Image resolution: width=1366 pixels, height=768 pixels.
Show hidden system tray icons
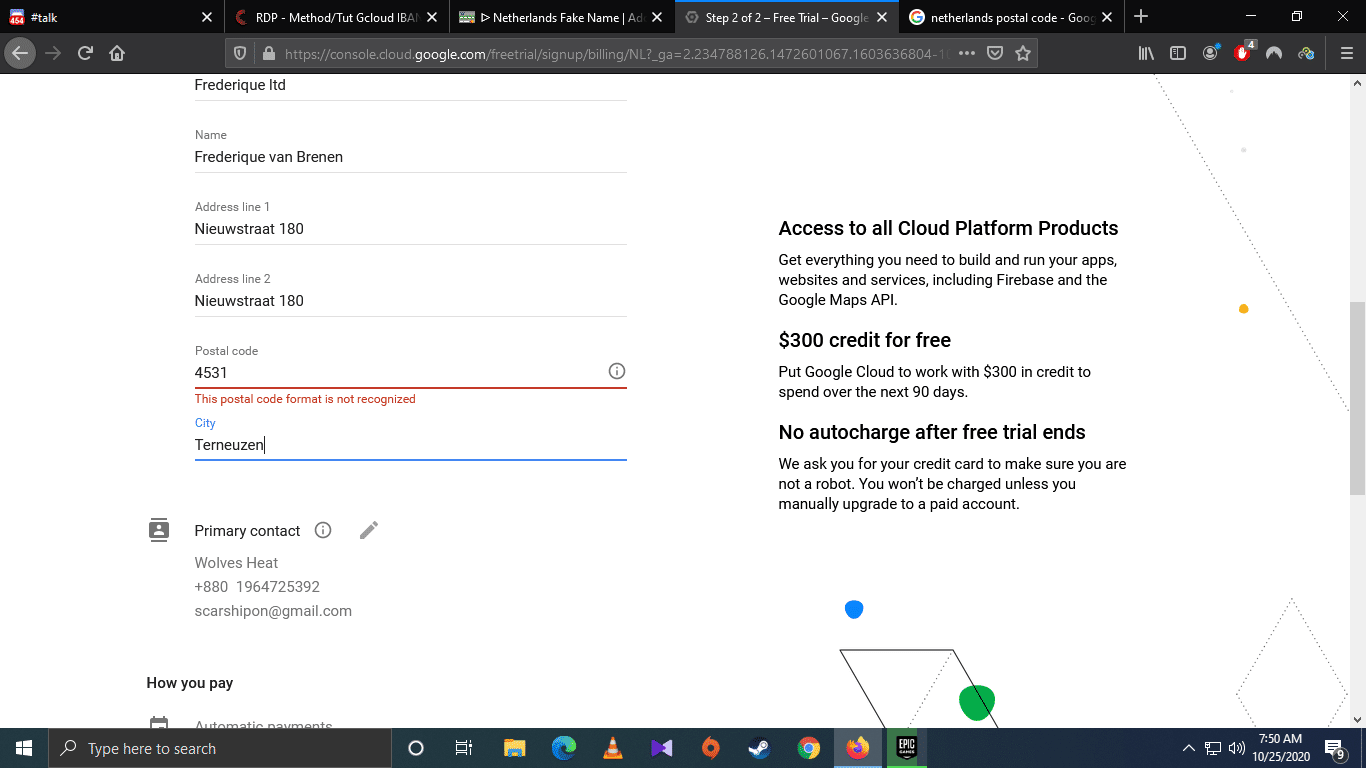click(x=1189, y=748)
